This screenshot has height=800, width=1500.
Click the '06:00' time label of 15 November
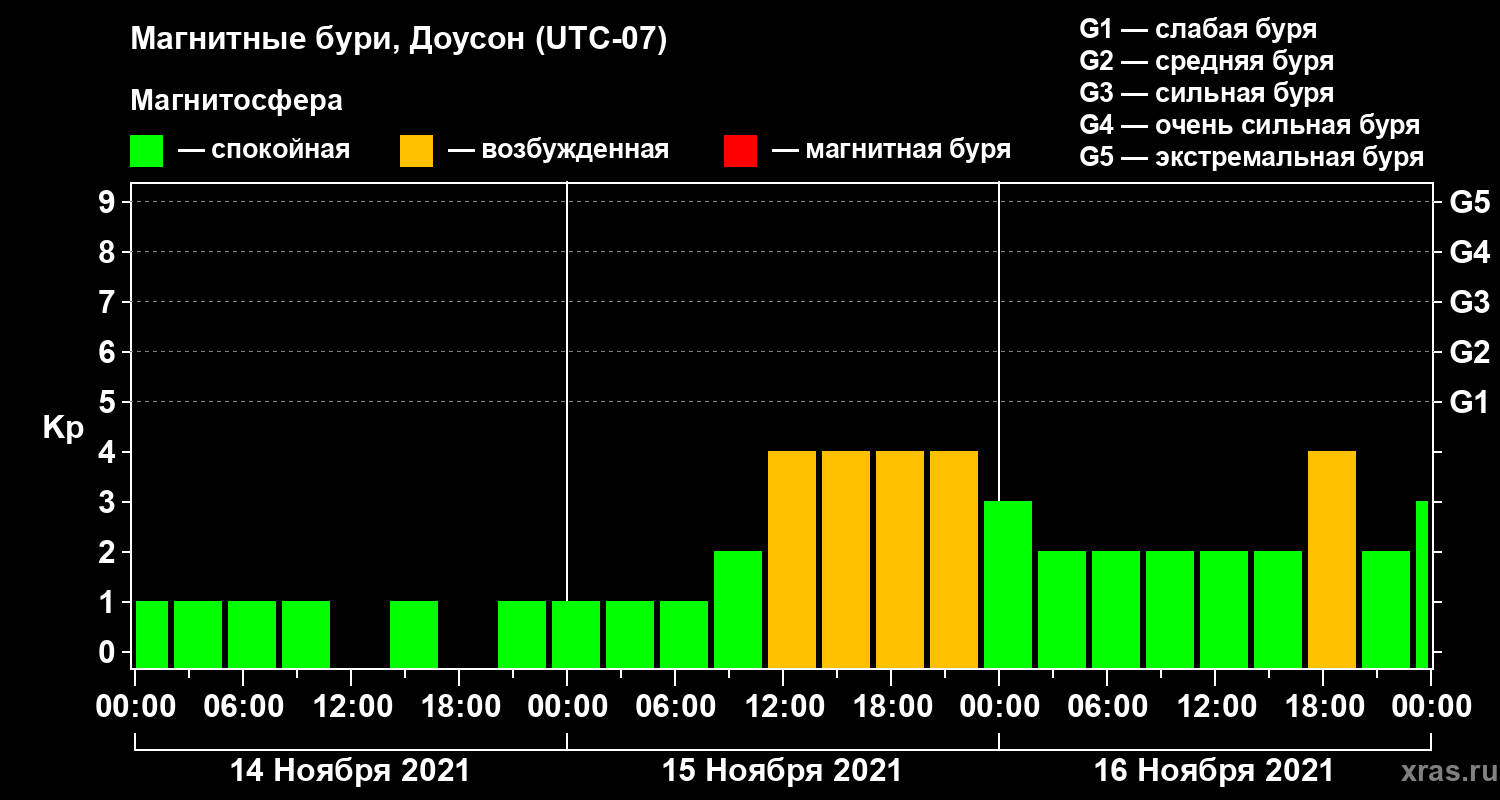click(675, 707)
